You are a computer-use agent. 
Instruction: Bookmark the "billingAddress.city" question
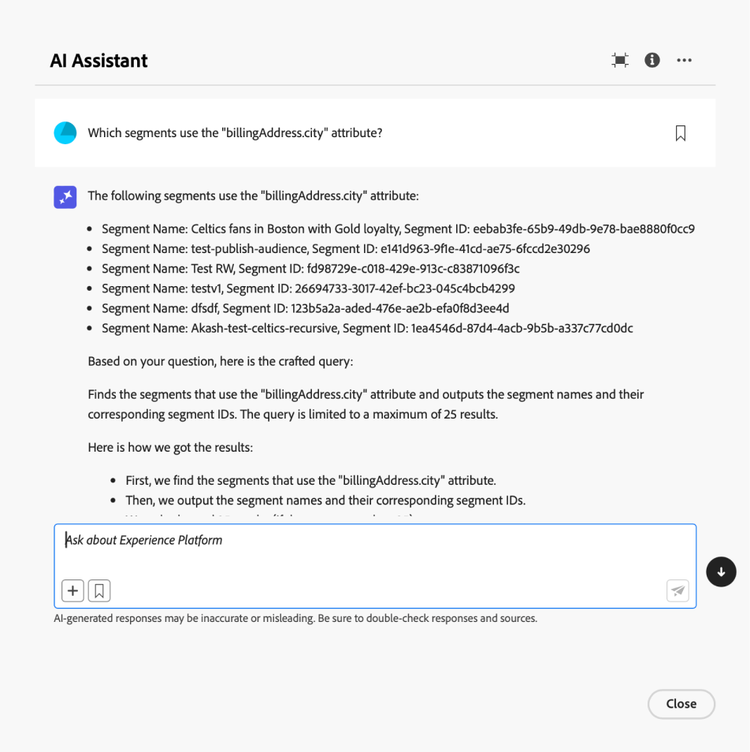[680, 133]
